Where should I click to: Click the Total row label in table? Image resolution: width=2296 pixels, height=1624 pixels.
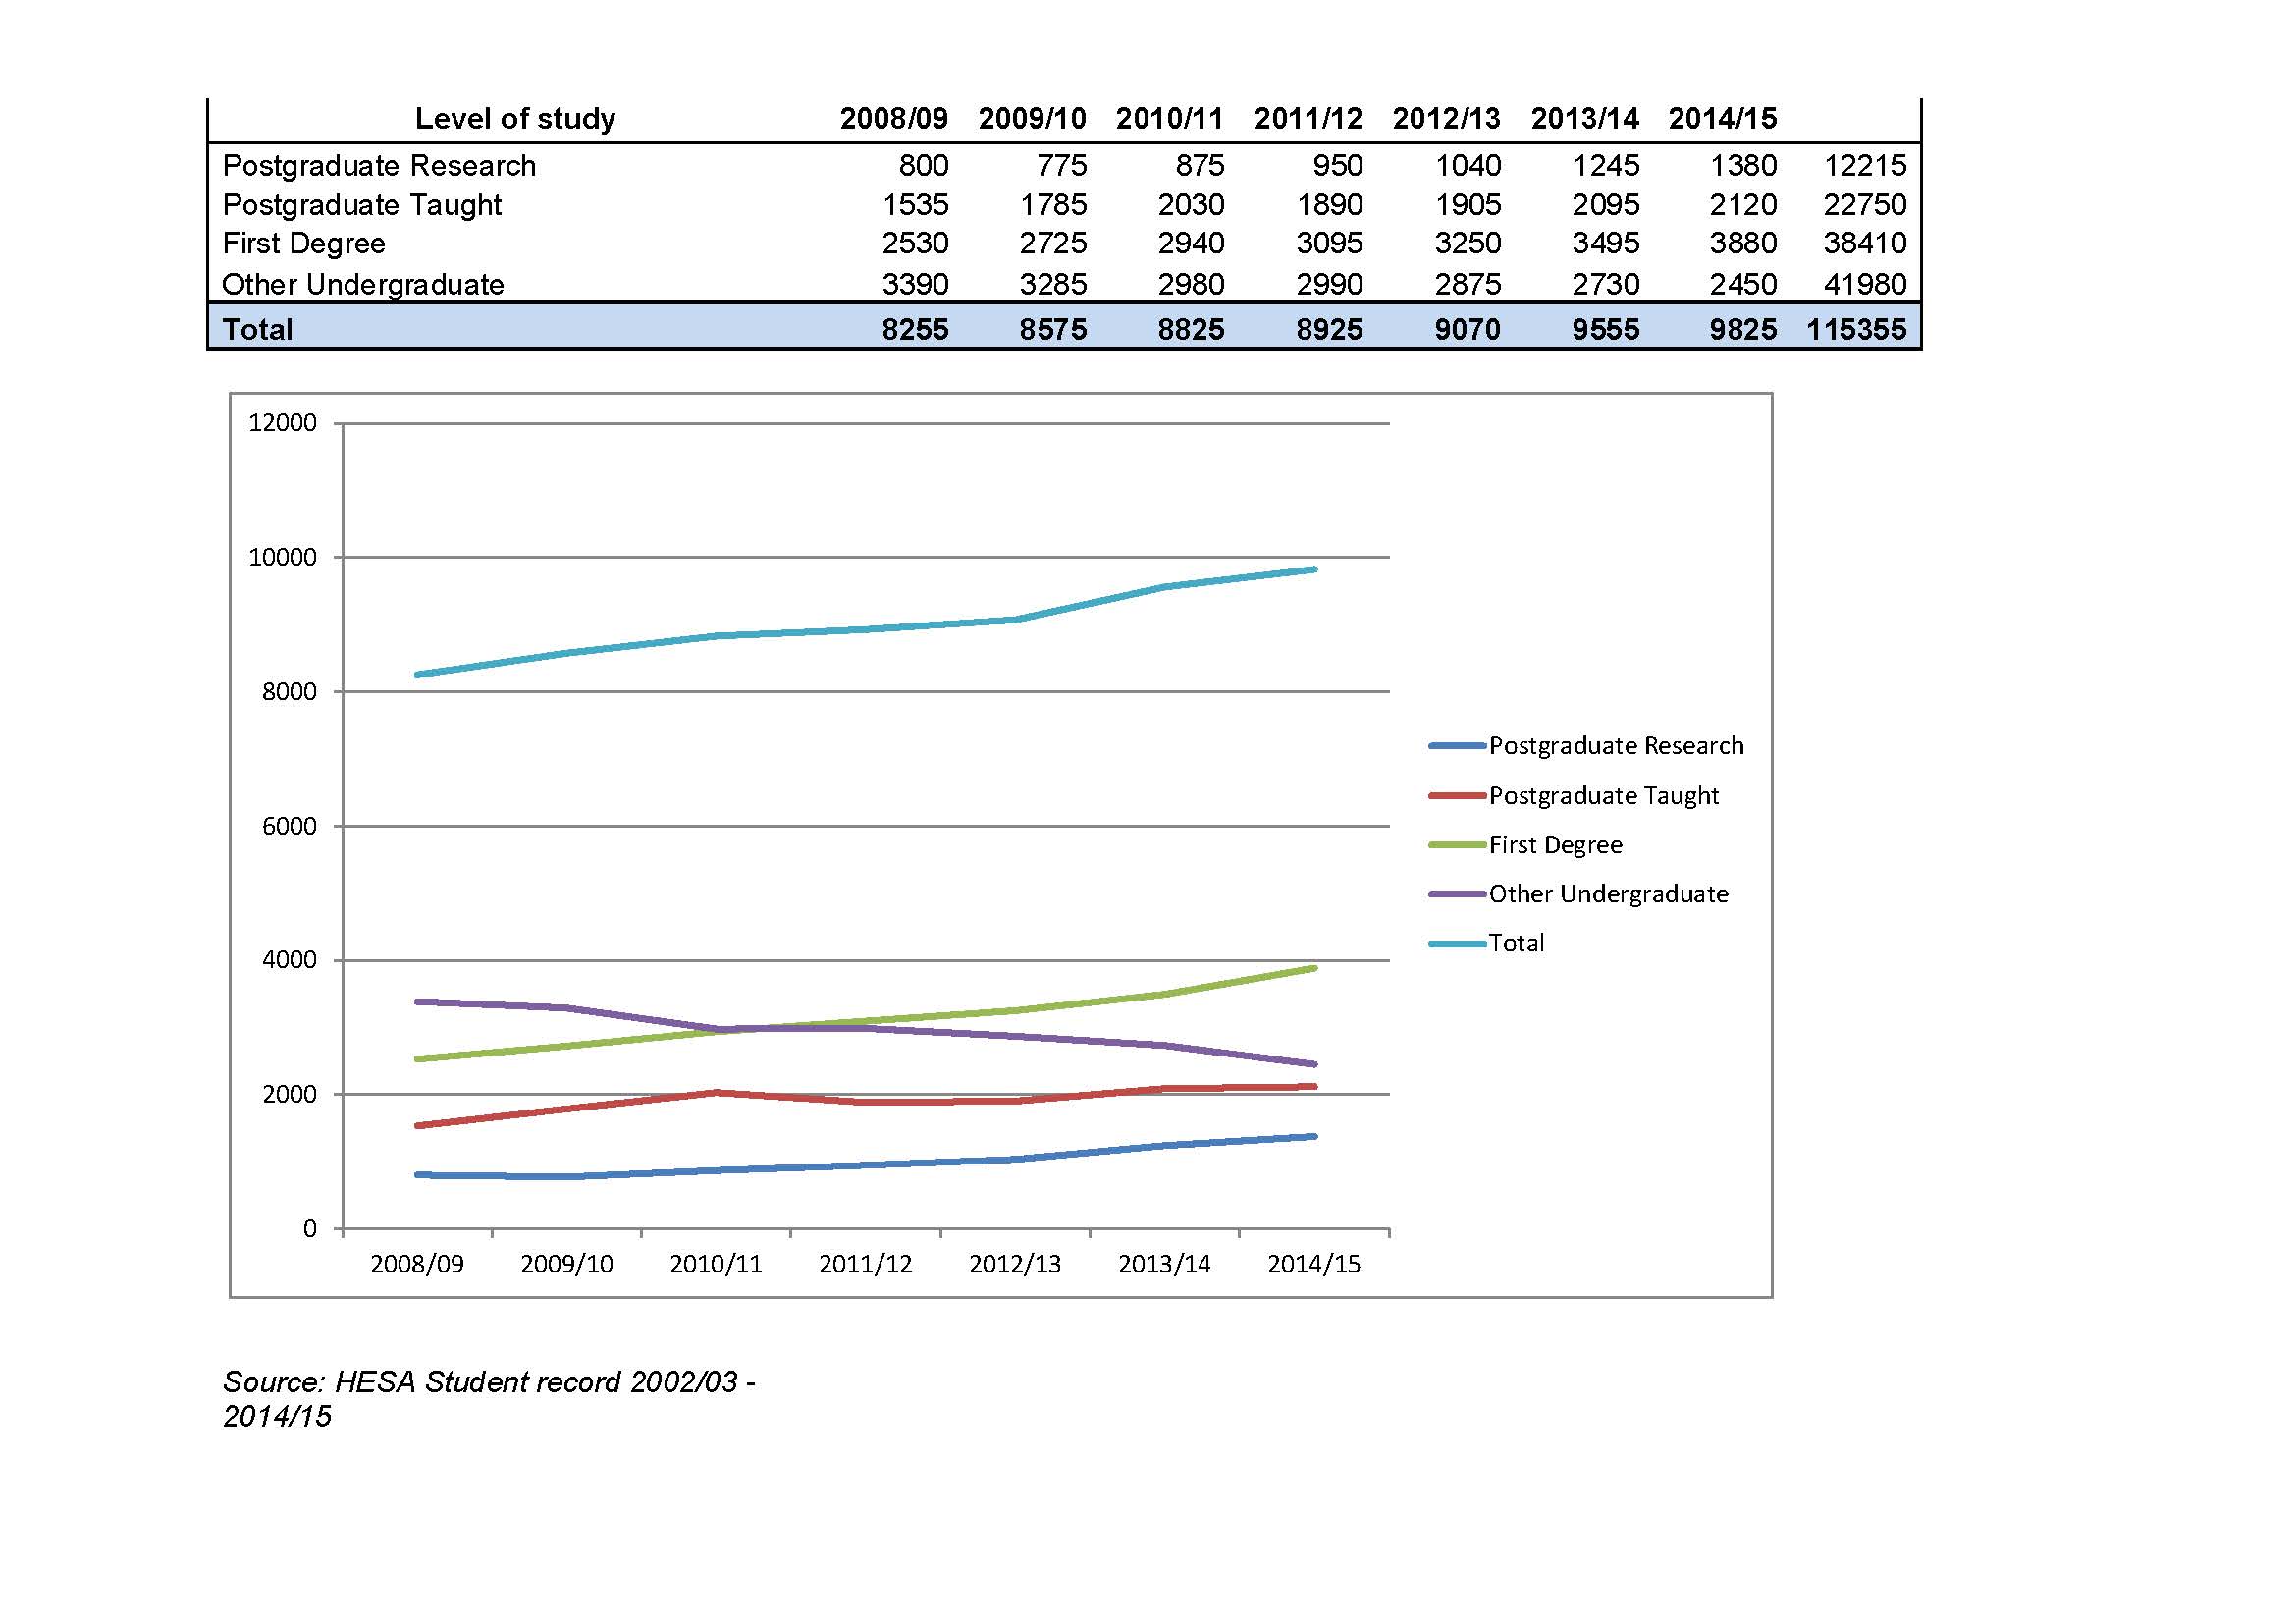(x=258, y=329)
